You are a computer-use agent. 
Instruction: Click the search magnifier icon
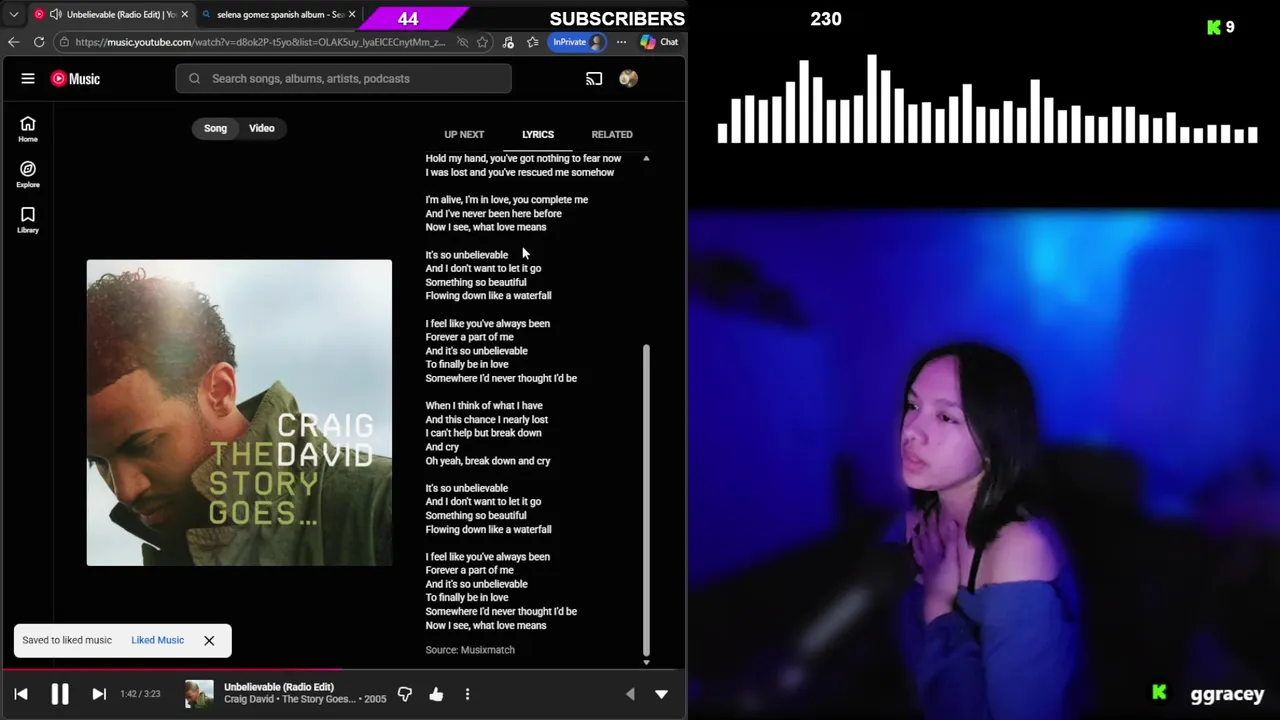click(x=194, y=79)
